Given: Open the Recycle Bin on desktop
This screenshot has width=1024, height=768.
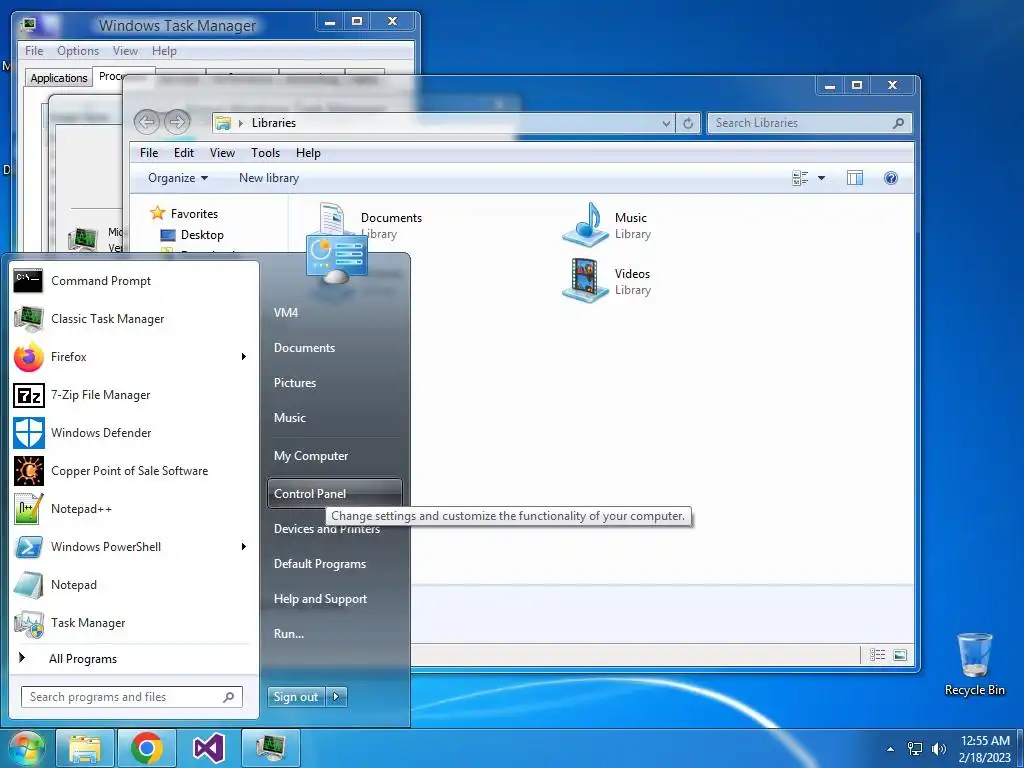Looking at the screenshot, I should coord(974,664).
